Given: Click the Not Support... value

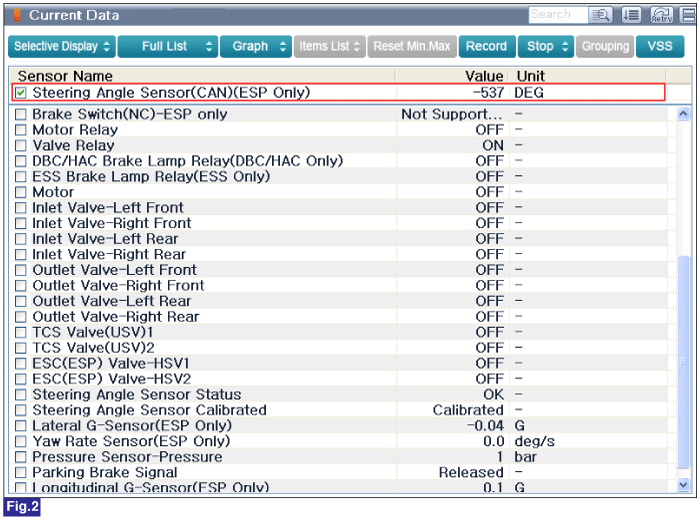Looking at the screenshot, I should [x=452, y=114].
